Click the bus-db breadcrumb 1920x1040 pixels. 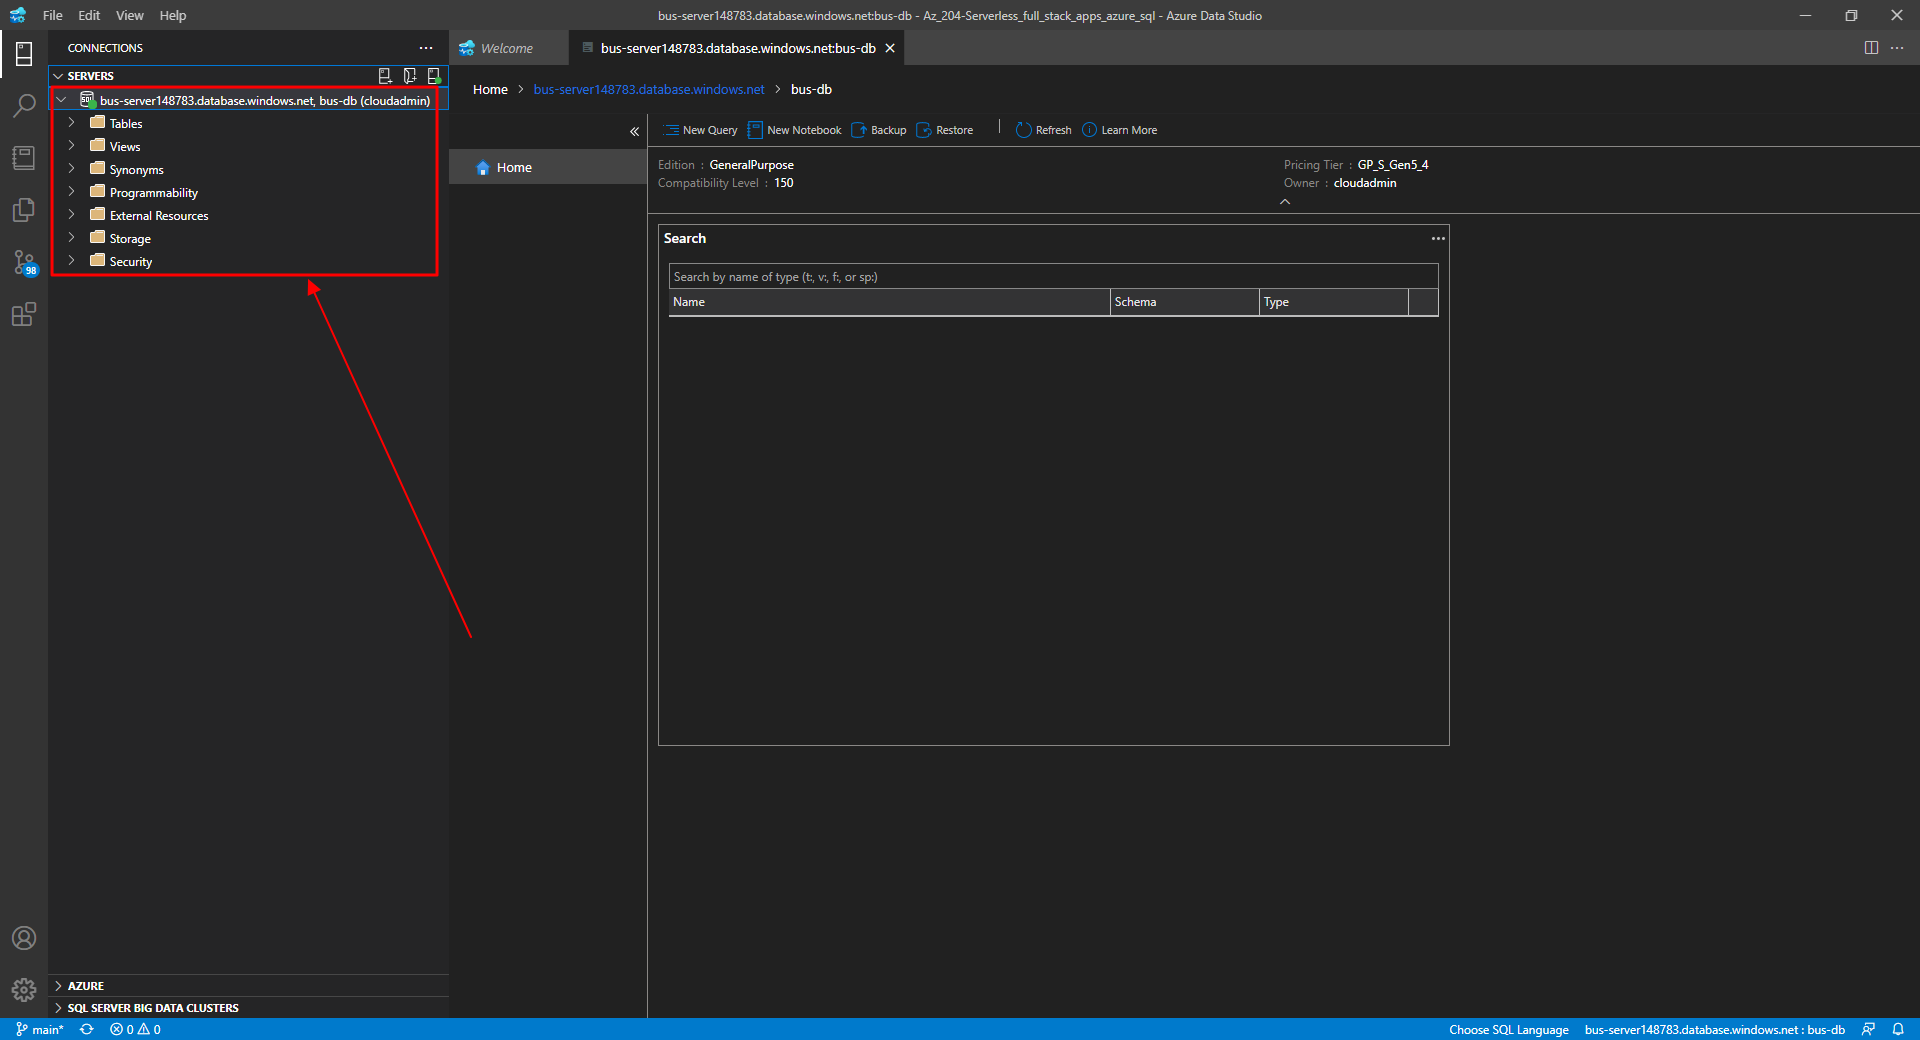pyautogui.click(x=811, y=89)
